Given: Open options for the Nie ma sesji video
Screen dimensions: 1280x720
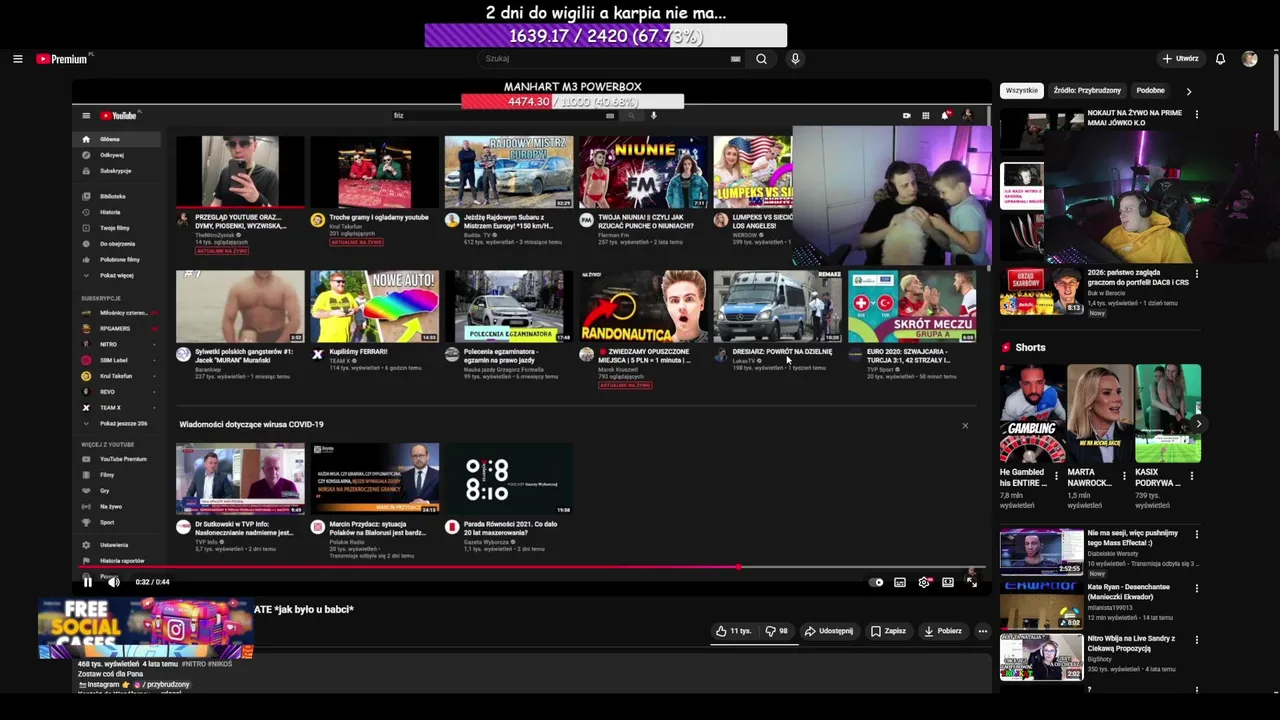Looking at the screenshot, I should click(x=1196, y=535).
